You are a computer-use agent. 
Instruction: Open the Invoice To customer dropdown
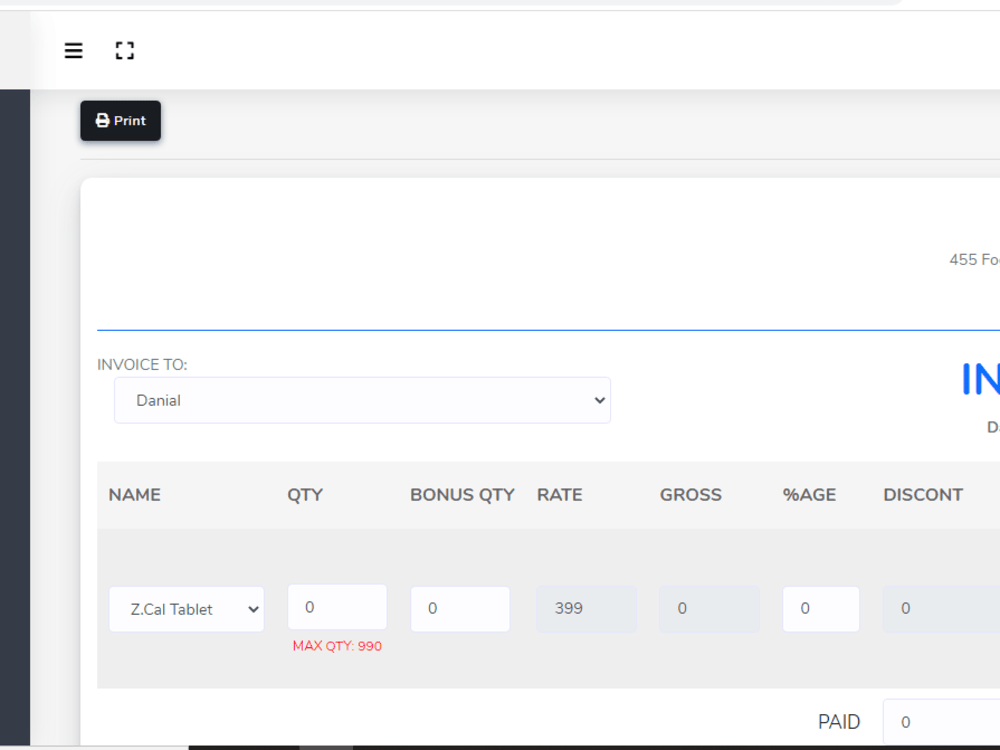(362, 400)
